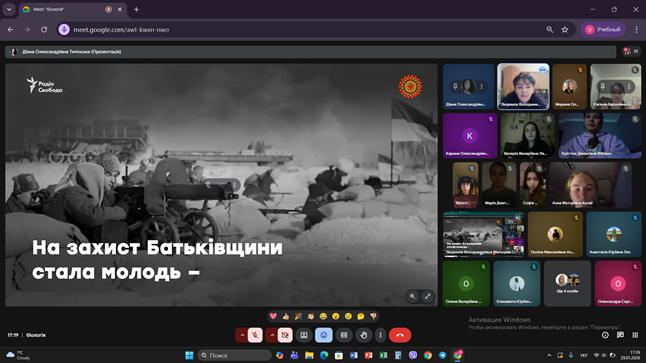The image size is (646, 363).
Task: Send the heart emoji reaction
Action: 273,316
